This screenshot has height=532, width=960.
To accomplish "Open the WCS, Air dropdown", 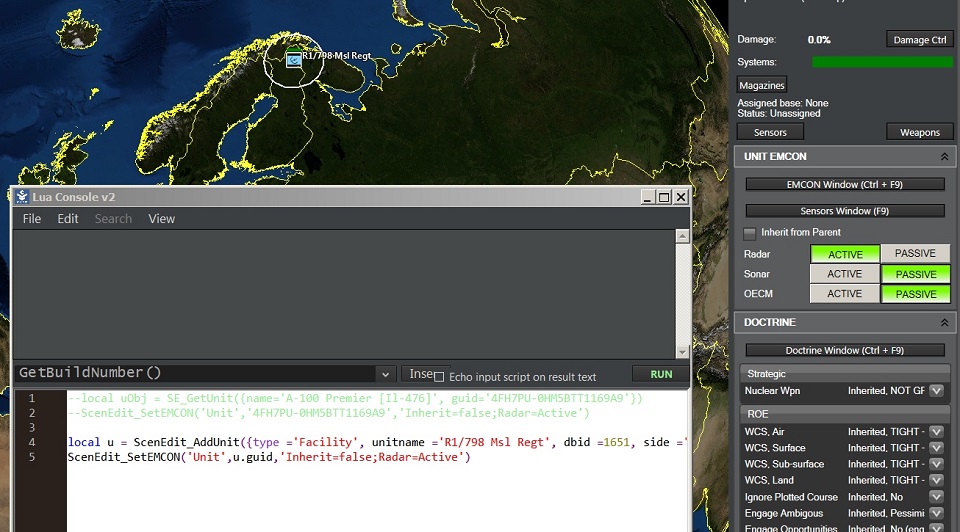I will (x=936, y=432).
